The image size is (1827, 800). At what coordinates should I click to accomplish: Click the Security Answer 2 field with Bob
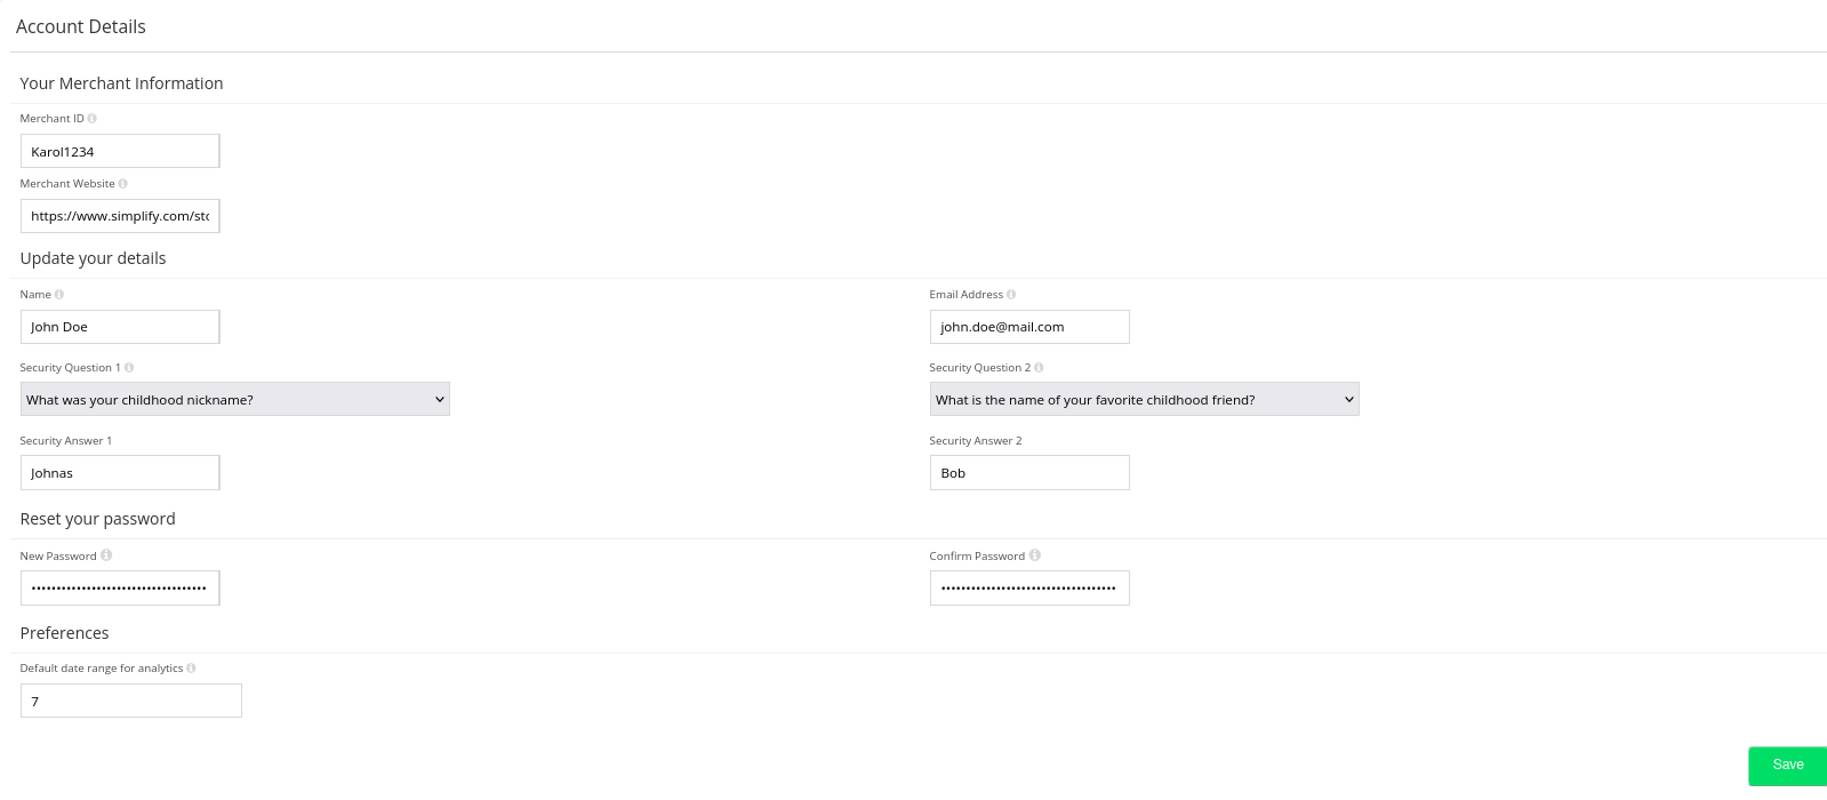click(1029, 473)
